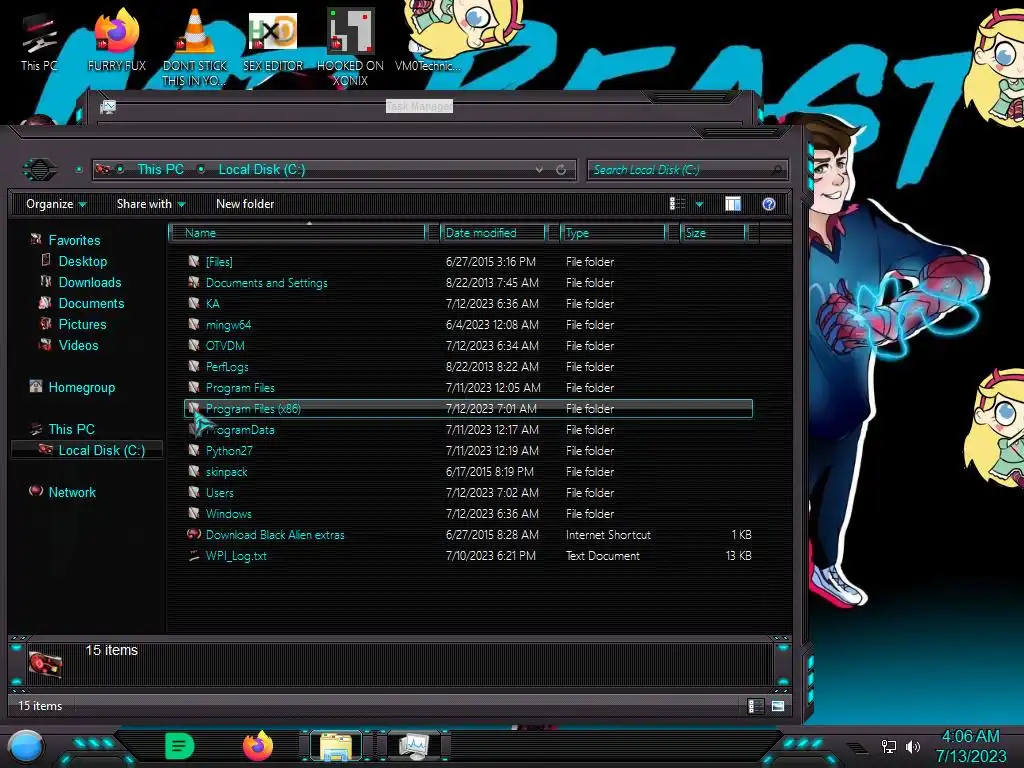
Task: Open the Share with dropdown menu
Action: tap(151, 204)
